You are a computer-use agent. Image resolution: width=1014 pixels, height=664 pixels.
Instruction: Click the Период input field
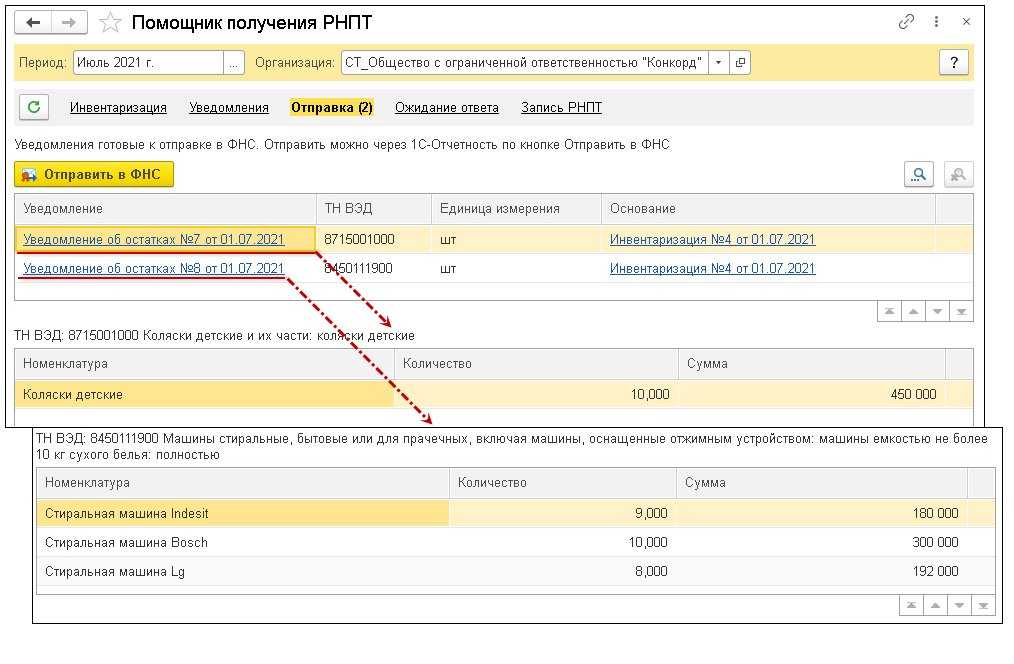point(147,63)
